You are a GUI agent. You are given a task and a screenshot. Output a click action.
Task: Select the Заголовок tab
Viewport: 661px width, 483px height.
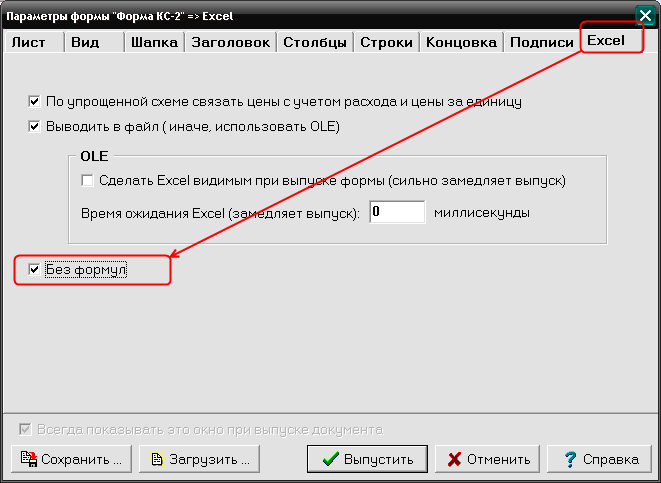point(230,42)
